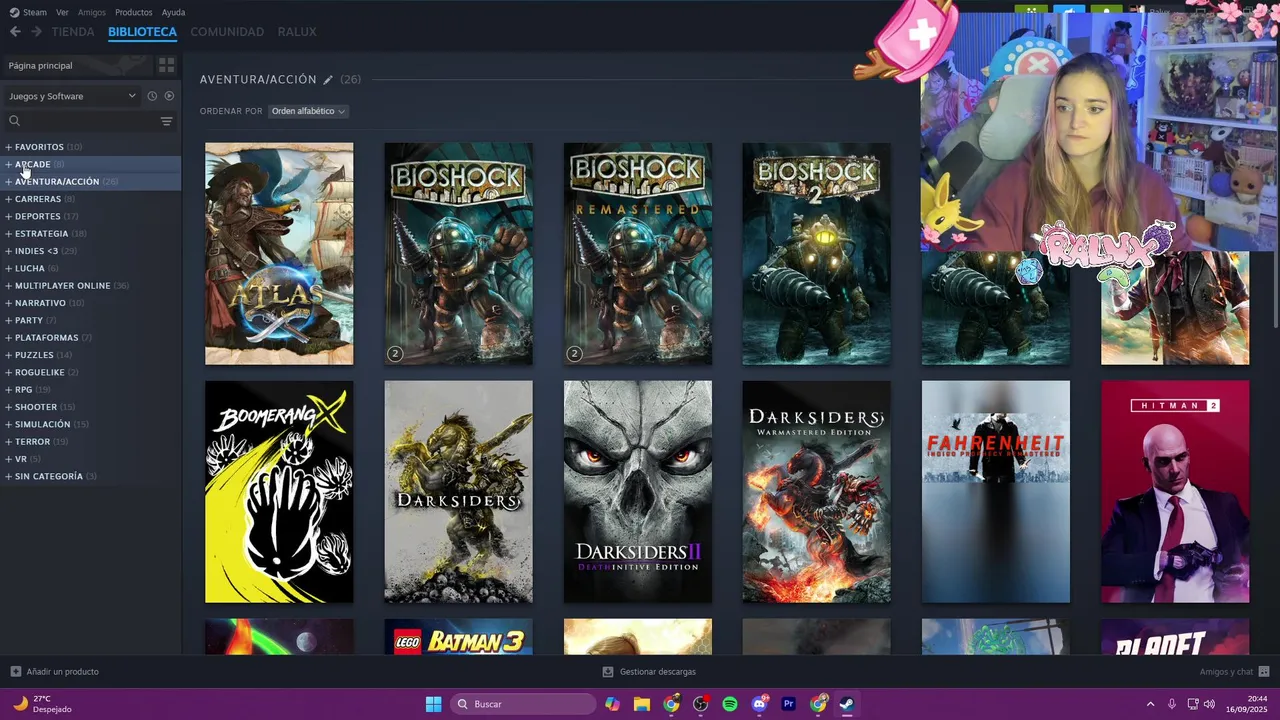
Task: Click the library search magnifier icon
Action: (x=14, y=121)
